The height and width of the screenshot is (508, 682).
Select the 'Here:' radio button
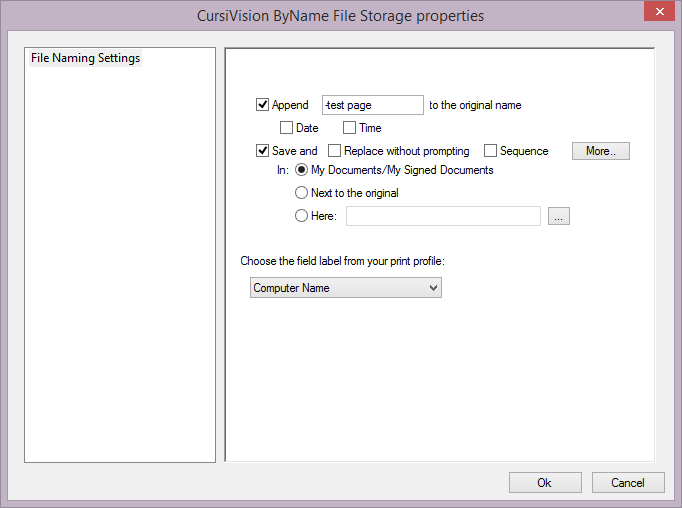click(301, 216)
